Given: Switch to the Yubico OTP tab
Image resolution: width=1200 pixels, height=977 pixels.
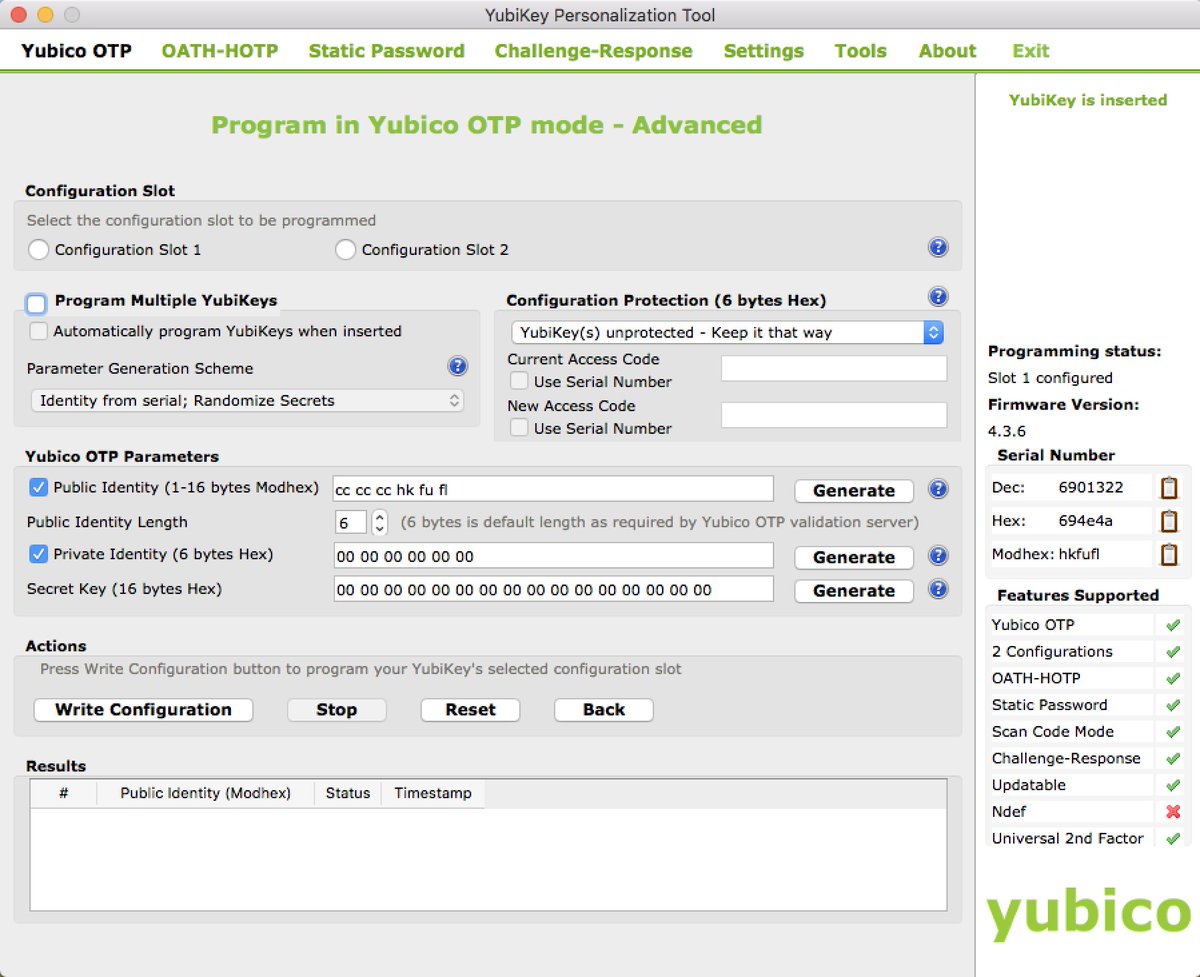Looking at the screenshot, I should (76, 51).
